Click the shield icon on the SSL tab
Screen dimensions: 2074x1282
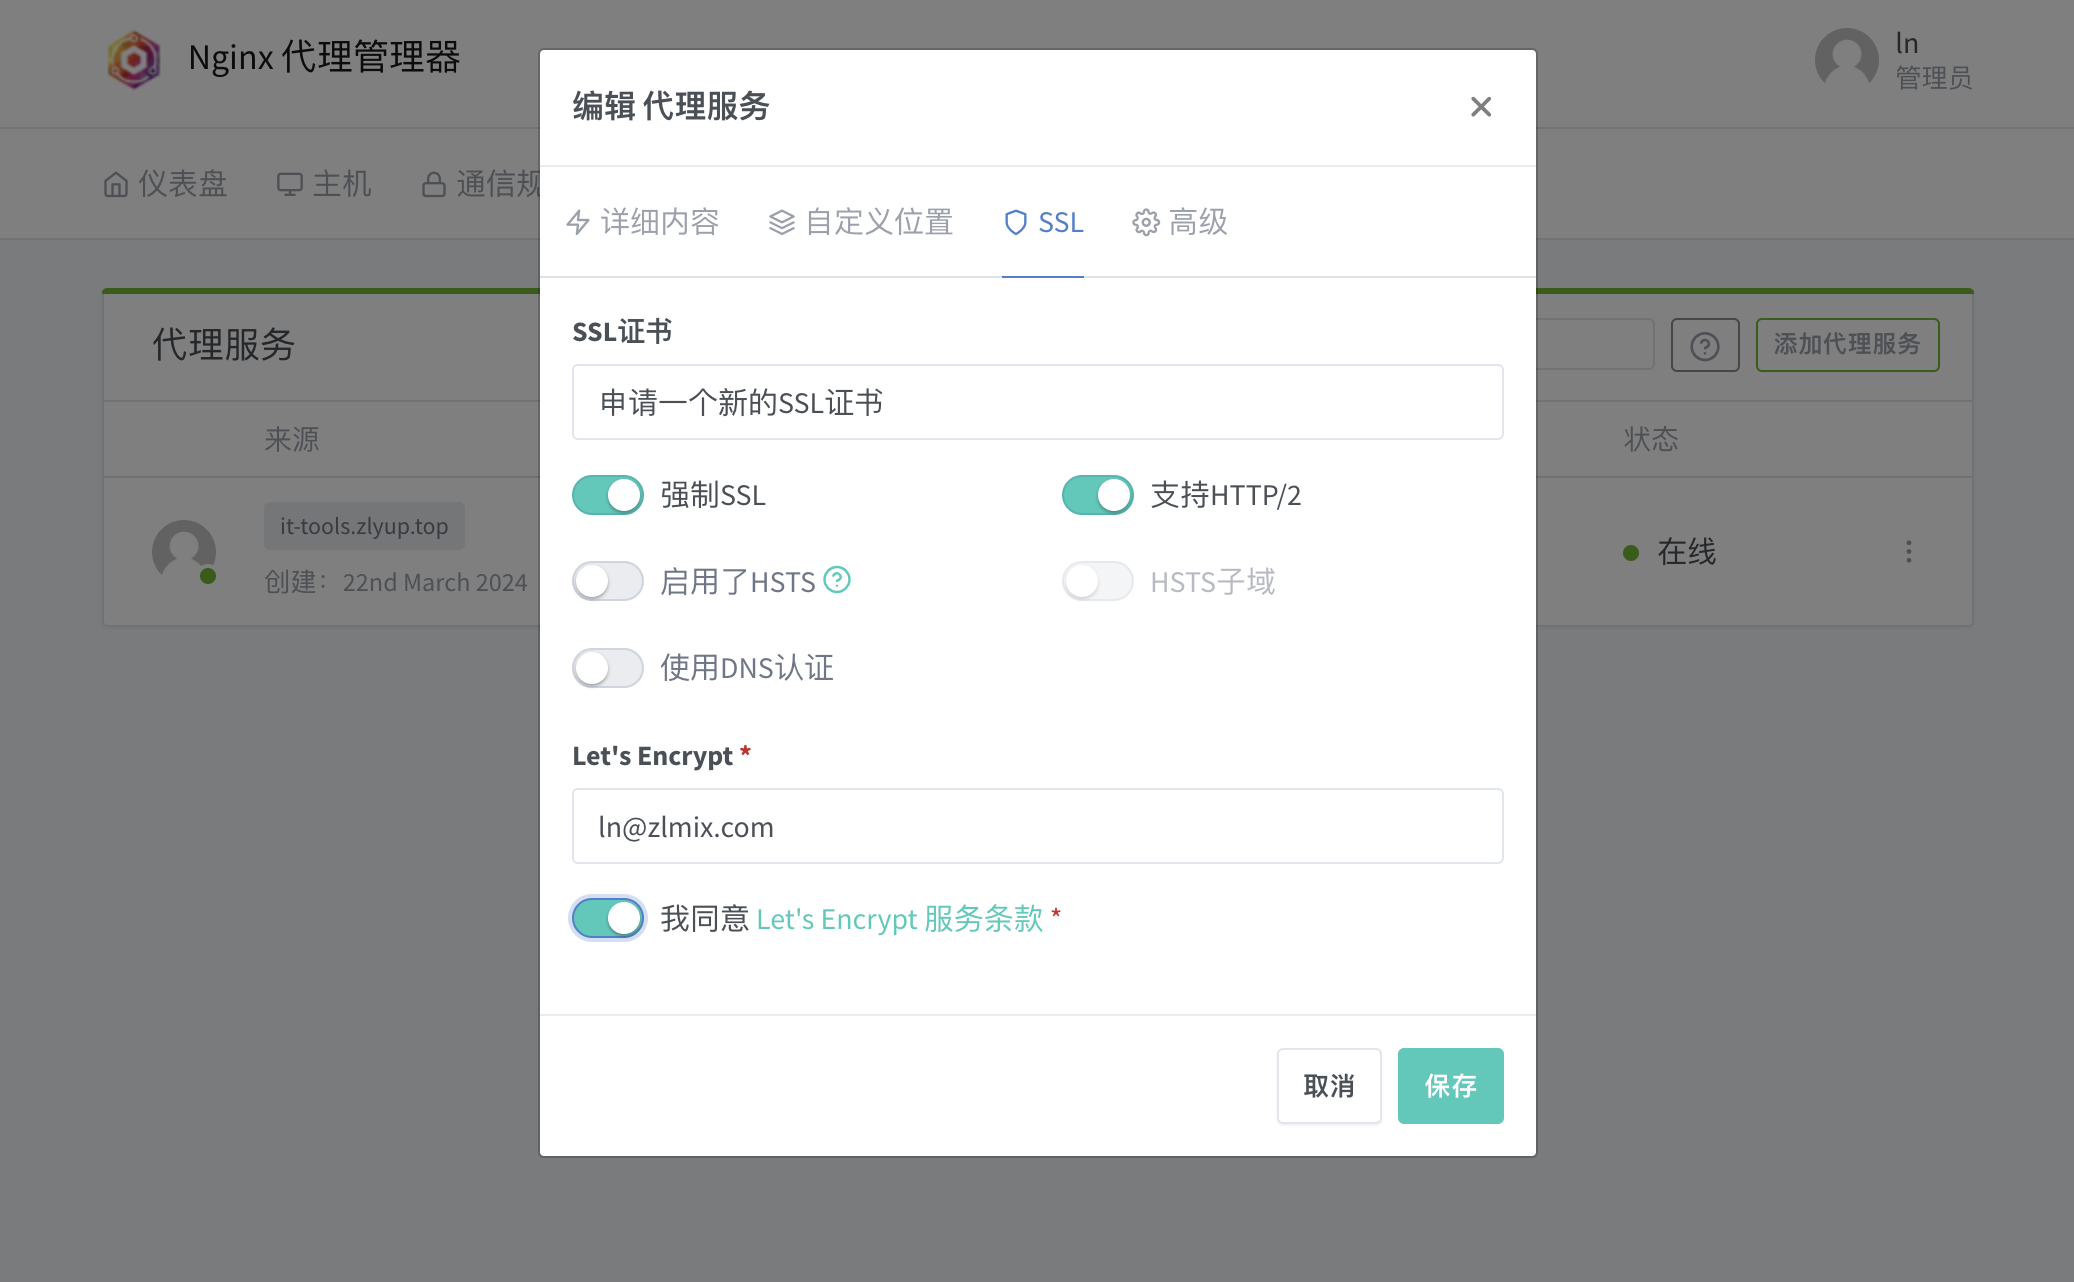[1016, 222]
